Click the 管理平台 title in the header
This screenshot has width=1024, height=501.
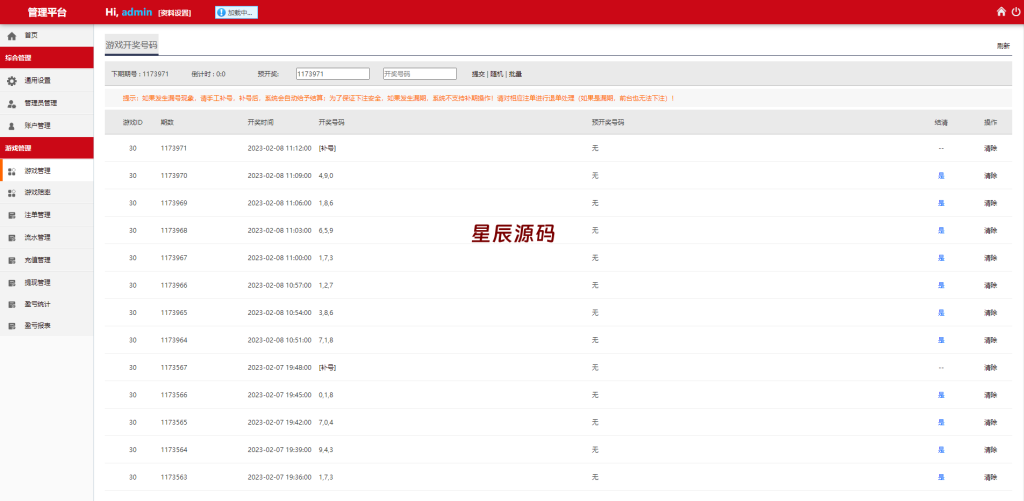point(47,12)
